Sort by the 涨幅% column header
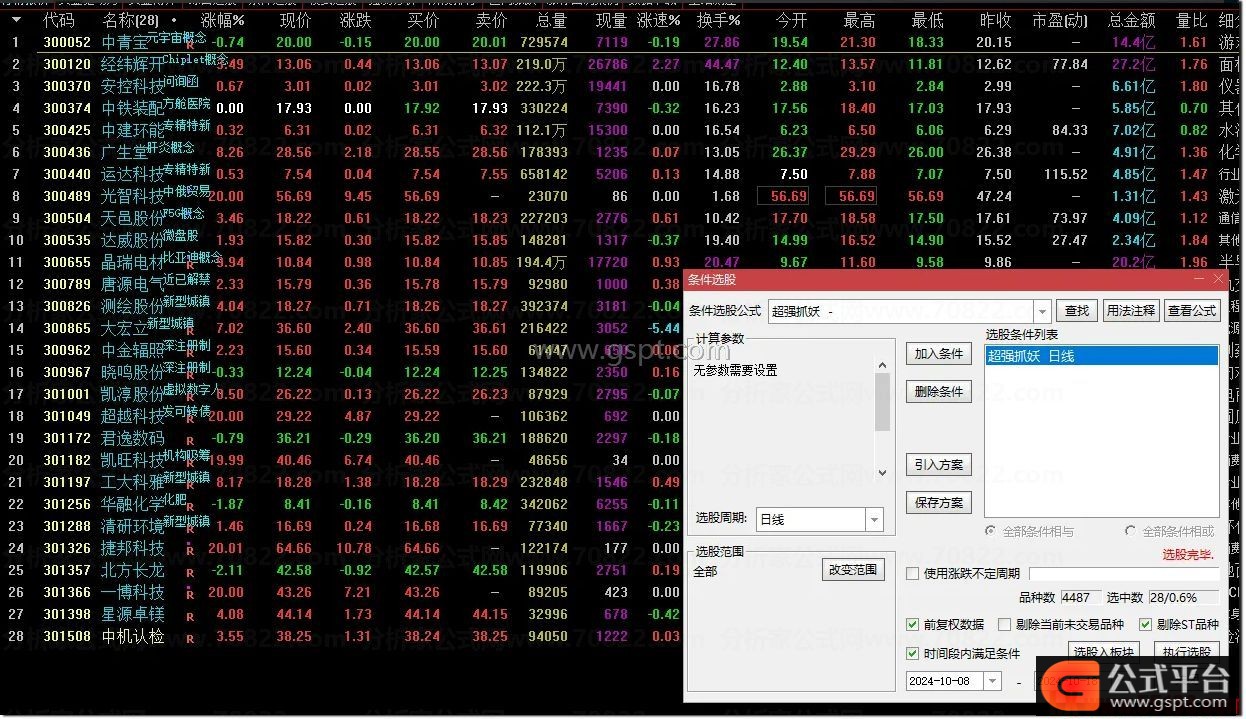Image resolution: width=1246 pixels, height=719 pixels. click(x=222, y=20)
